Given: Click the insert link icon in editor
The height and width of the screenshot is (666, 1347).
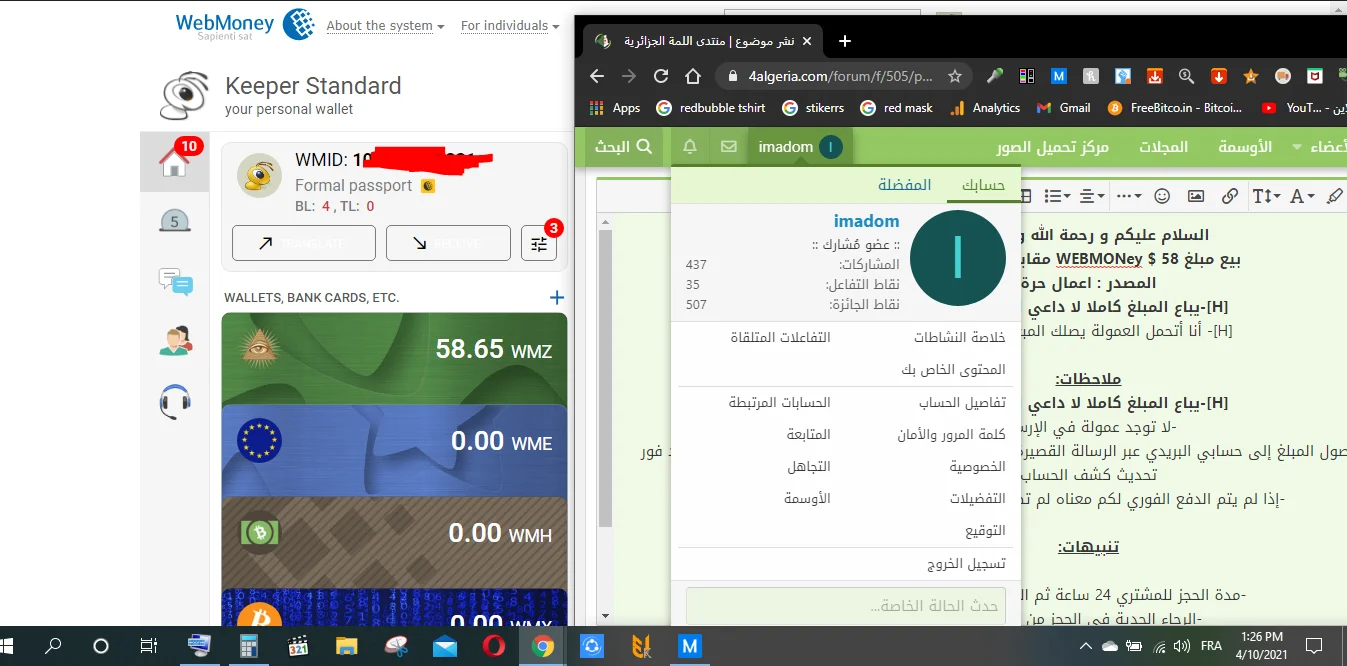Looking at the screenshot, I should tap(1230, 196).
